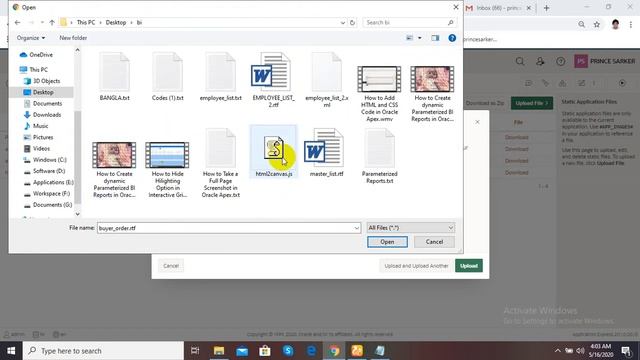The width and height of the screenshot is (640, 360).
Task: Refresh the folder listing
Action: click(352, 22)
